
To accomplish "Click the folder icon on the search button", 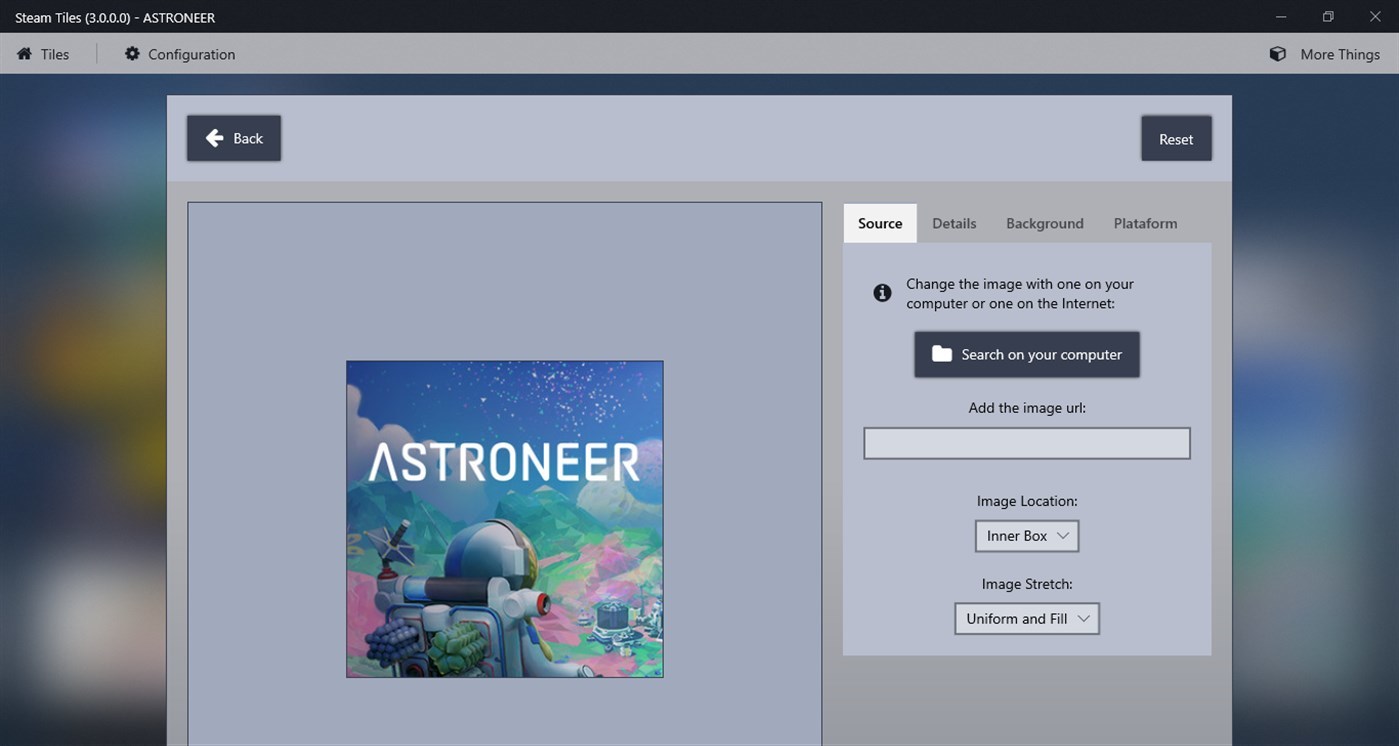I will point(941,354).
